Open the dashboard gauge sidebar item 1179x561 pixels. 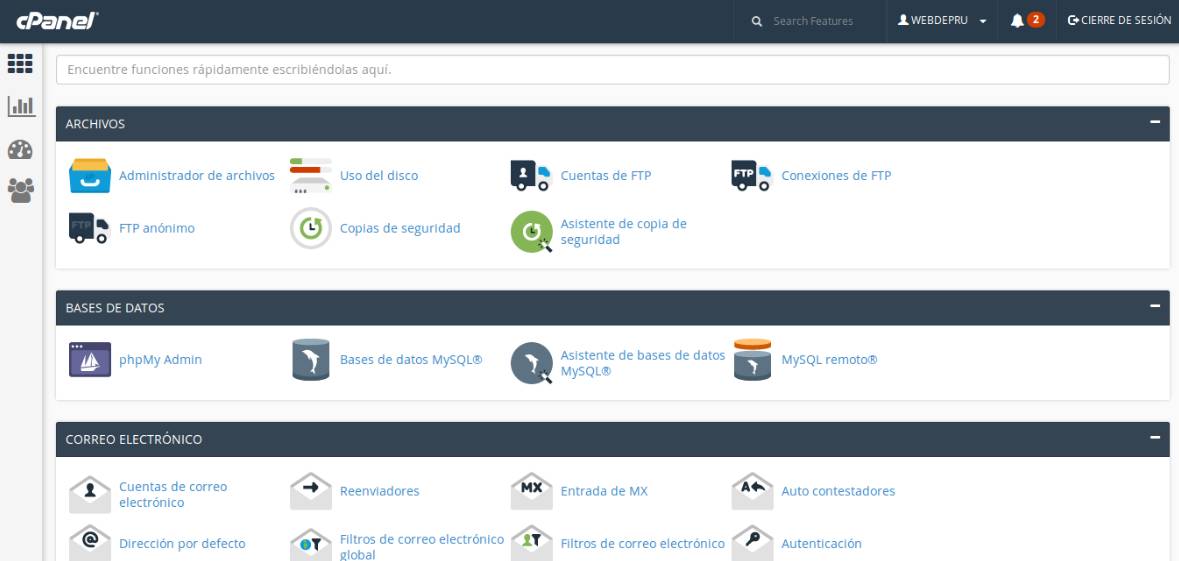point(20,147)
